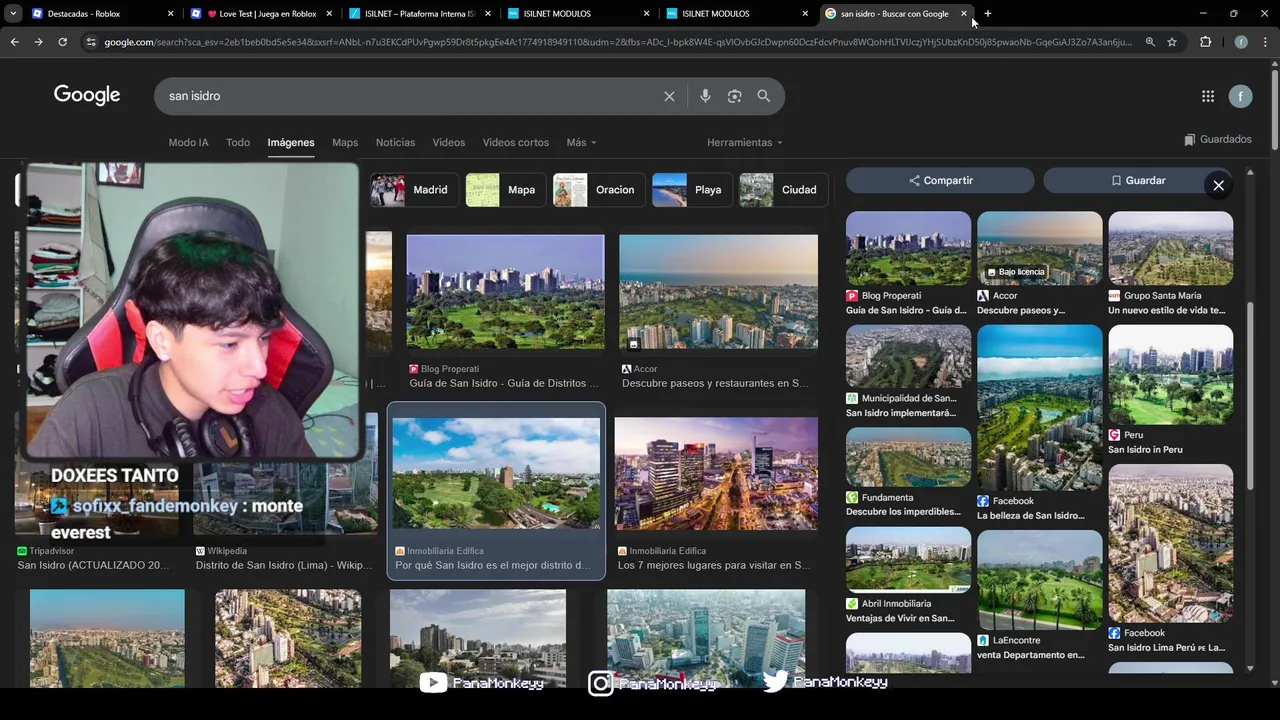This screenshot has width=1280, height=720.
Task: Open Tripadvisor San Isidro ACTUALIZADO link
Action: point(93,565)
